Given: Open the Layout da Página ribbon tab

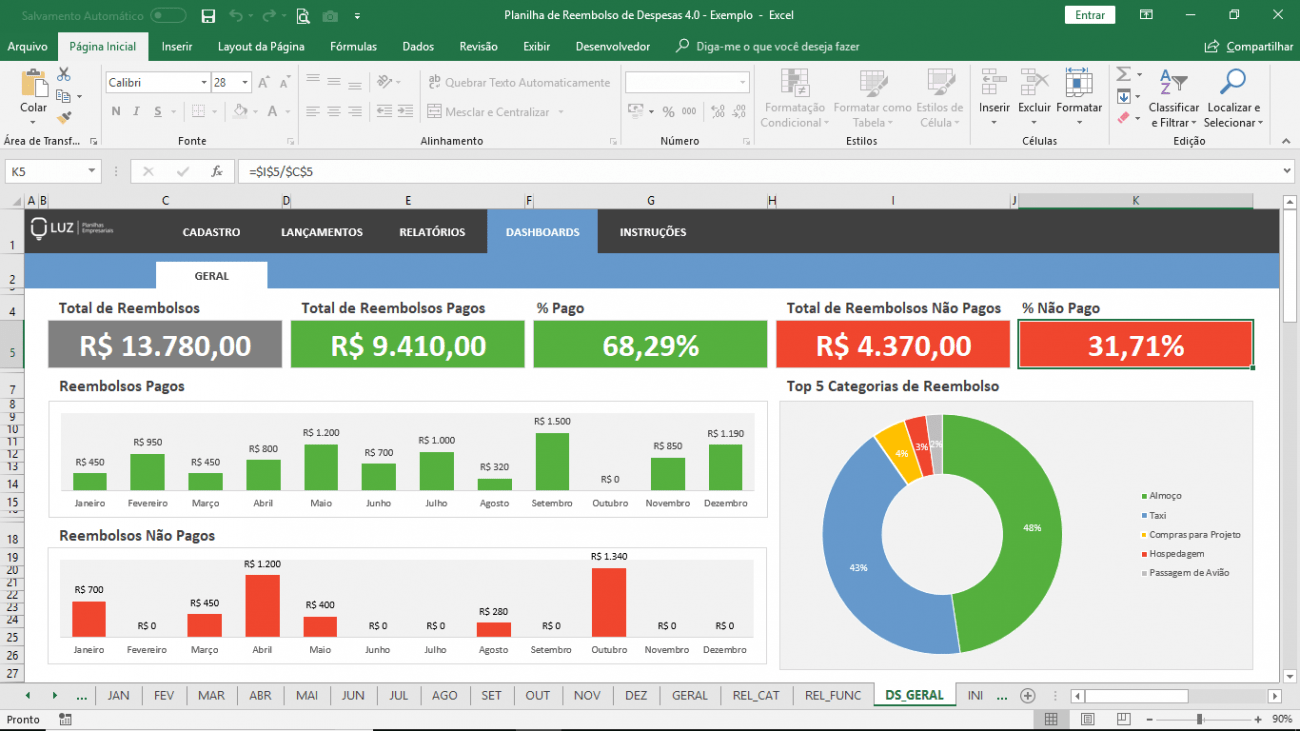Looking at the screenshot, I should (x=261, y=46).
